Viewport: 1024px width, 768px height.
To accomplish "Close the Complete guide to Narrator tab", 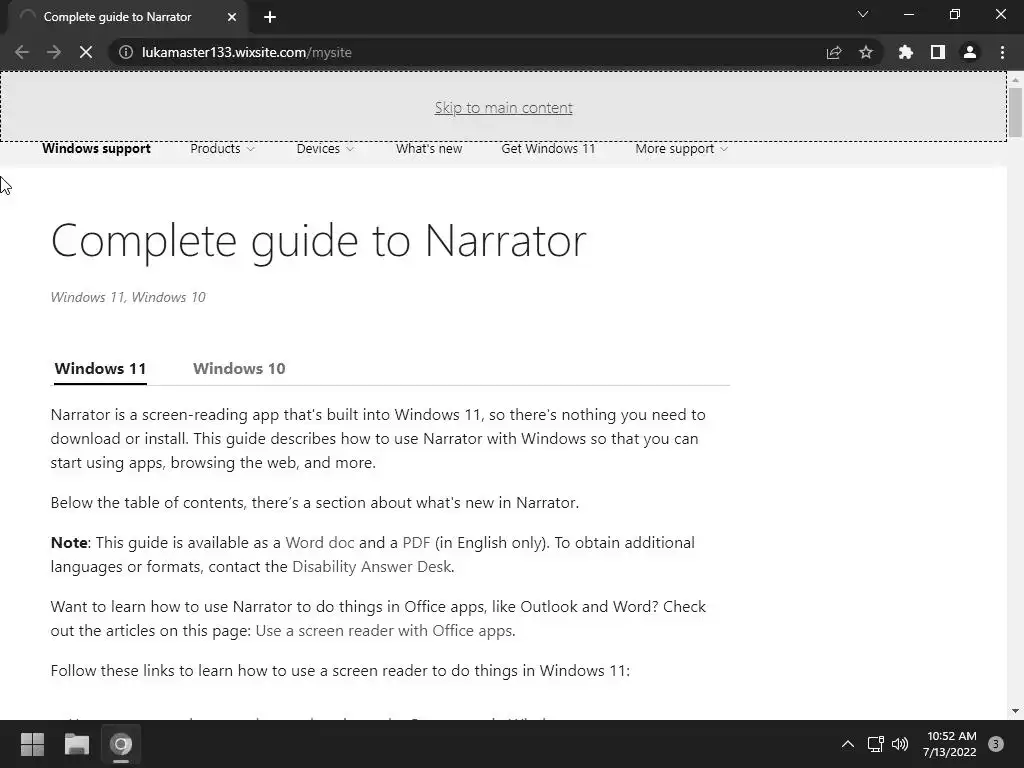I will click(232, 17).
